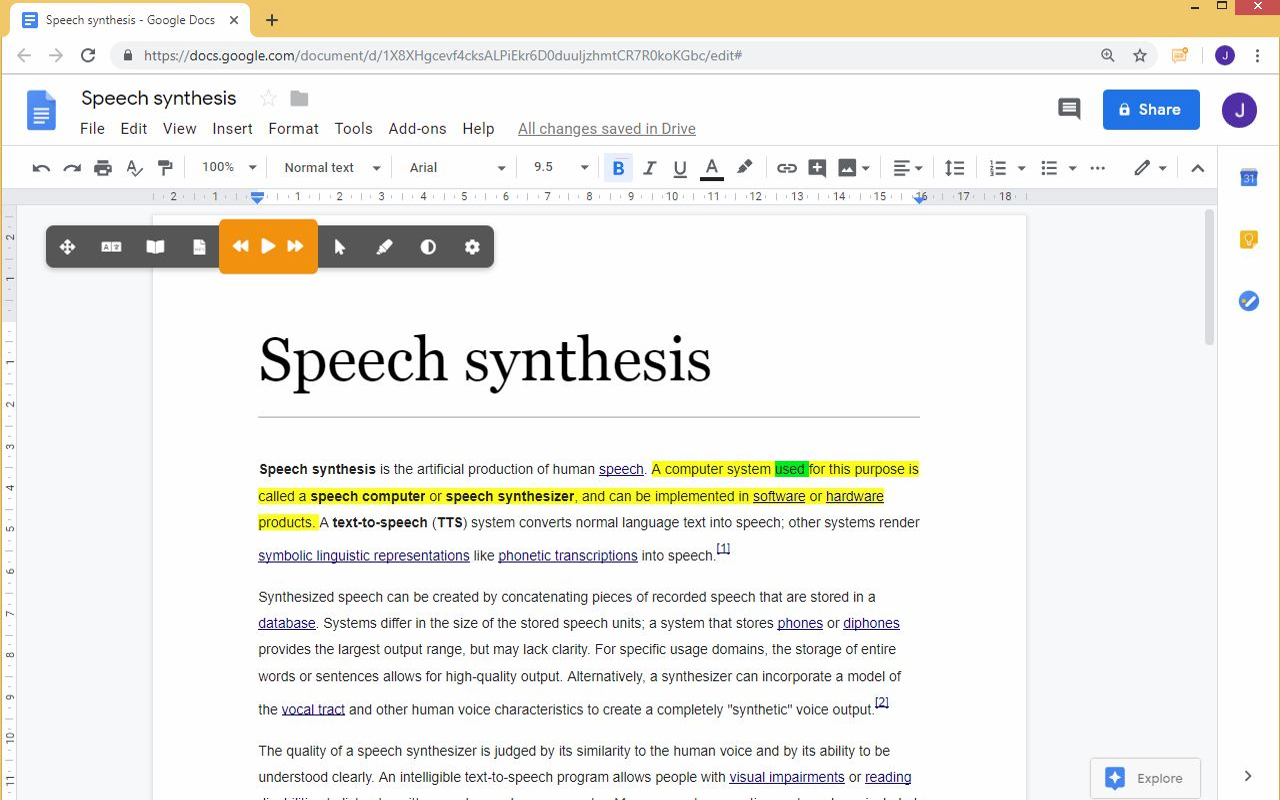
Task: Toggle italic formatting in the toolbar
Action: [649, 167]
